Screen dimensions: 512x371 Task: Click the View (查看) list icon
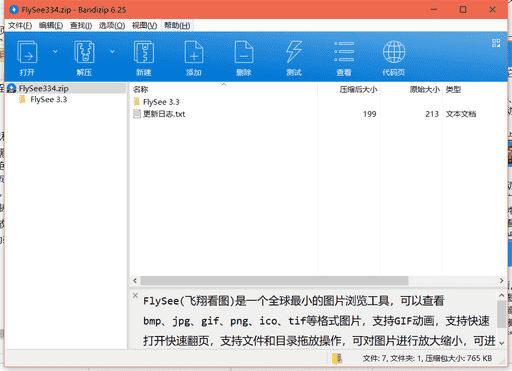[344, 52]
